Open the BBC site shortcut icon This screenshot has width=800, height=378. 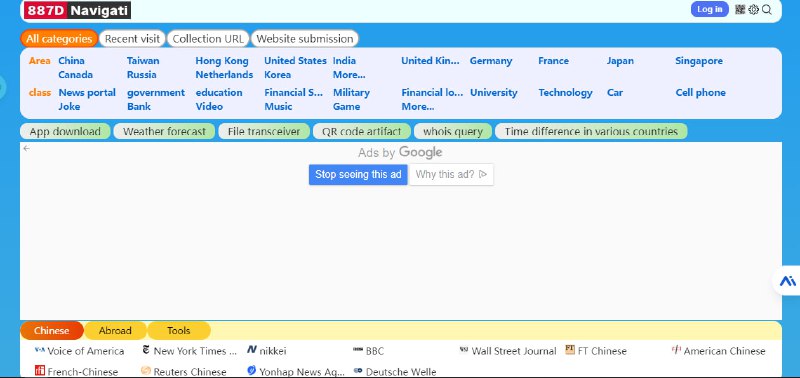point(358,350)
